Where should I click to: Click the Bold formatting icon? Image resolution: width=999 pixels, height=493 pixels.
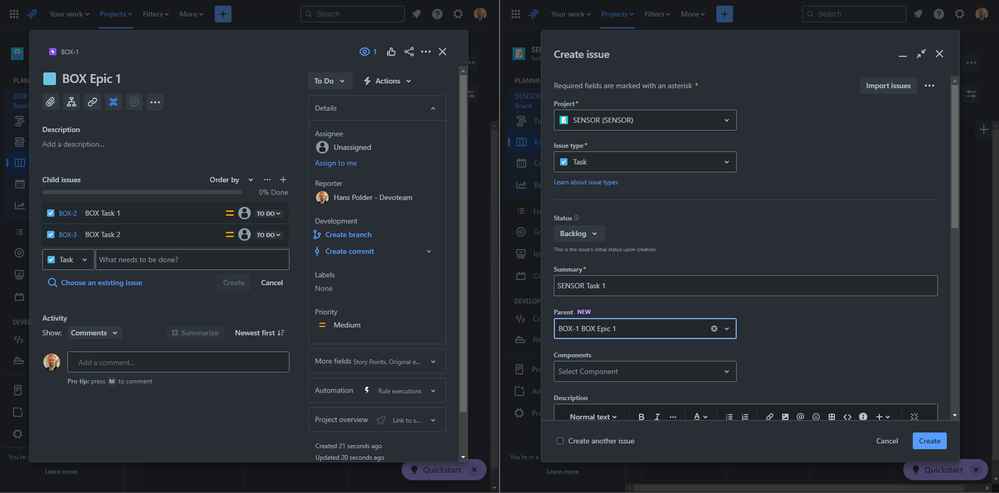click(641, 417)
